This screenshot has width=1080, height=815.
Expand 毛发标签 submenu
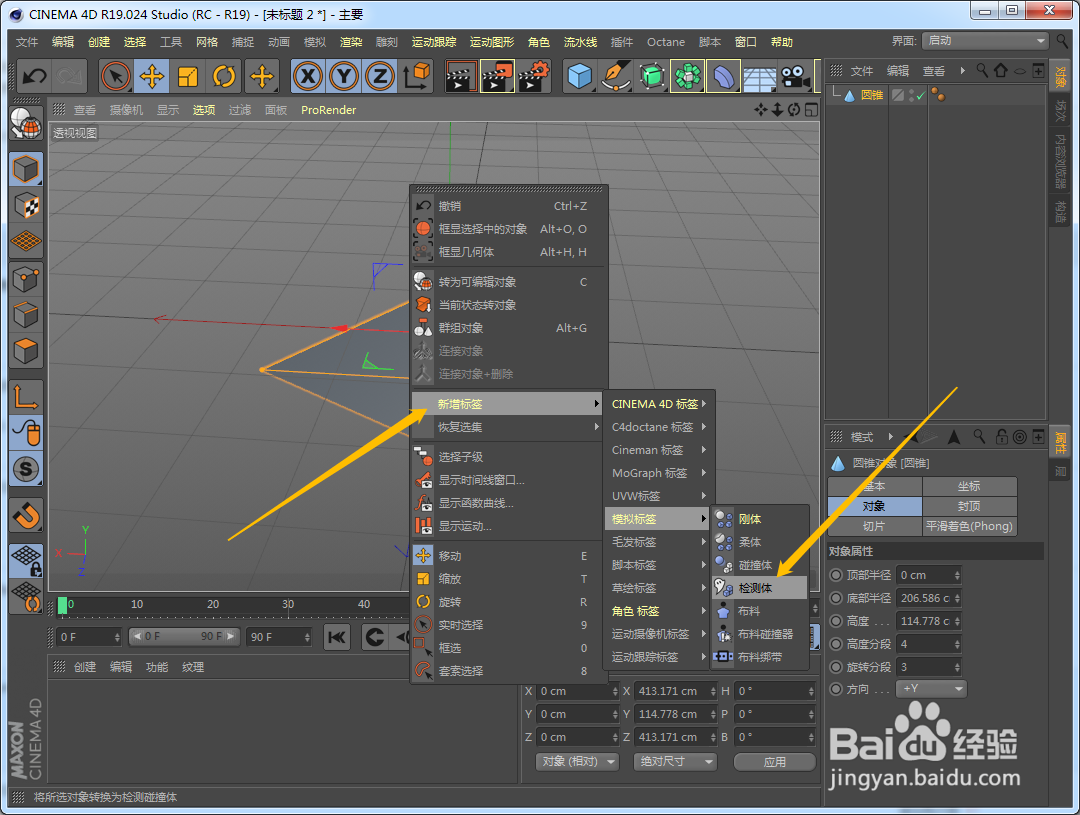pyautogui.click(x=657, y=542)
